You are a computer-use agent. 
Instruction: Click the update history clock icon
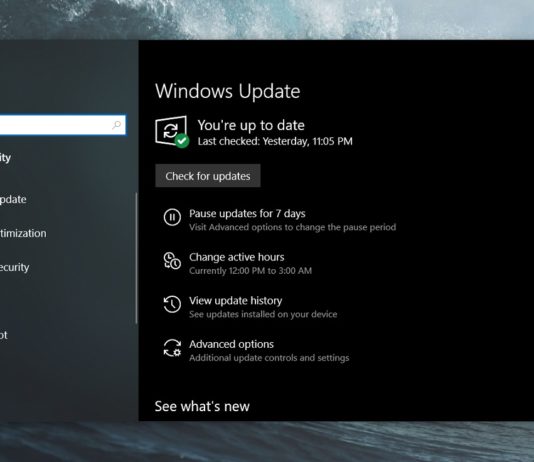[x=172, y=304]
